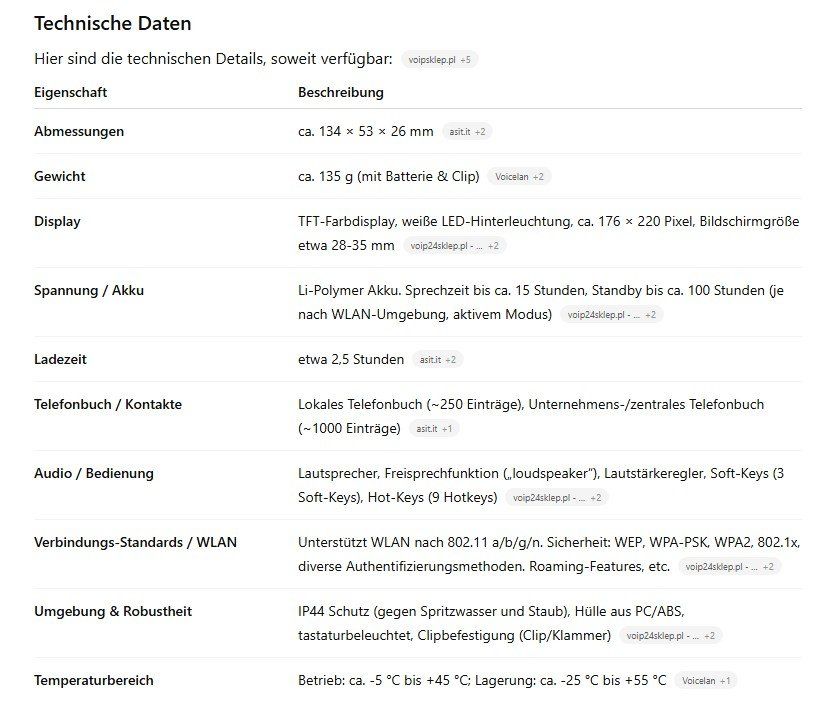This screenshot has height=715, width=833.
Task: Click the "ca. 134 × 53 × 26 mm" value
Action: pyautogui.click(x=366, y=131)
